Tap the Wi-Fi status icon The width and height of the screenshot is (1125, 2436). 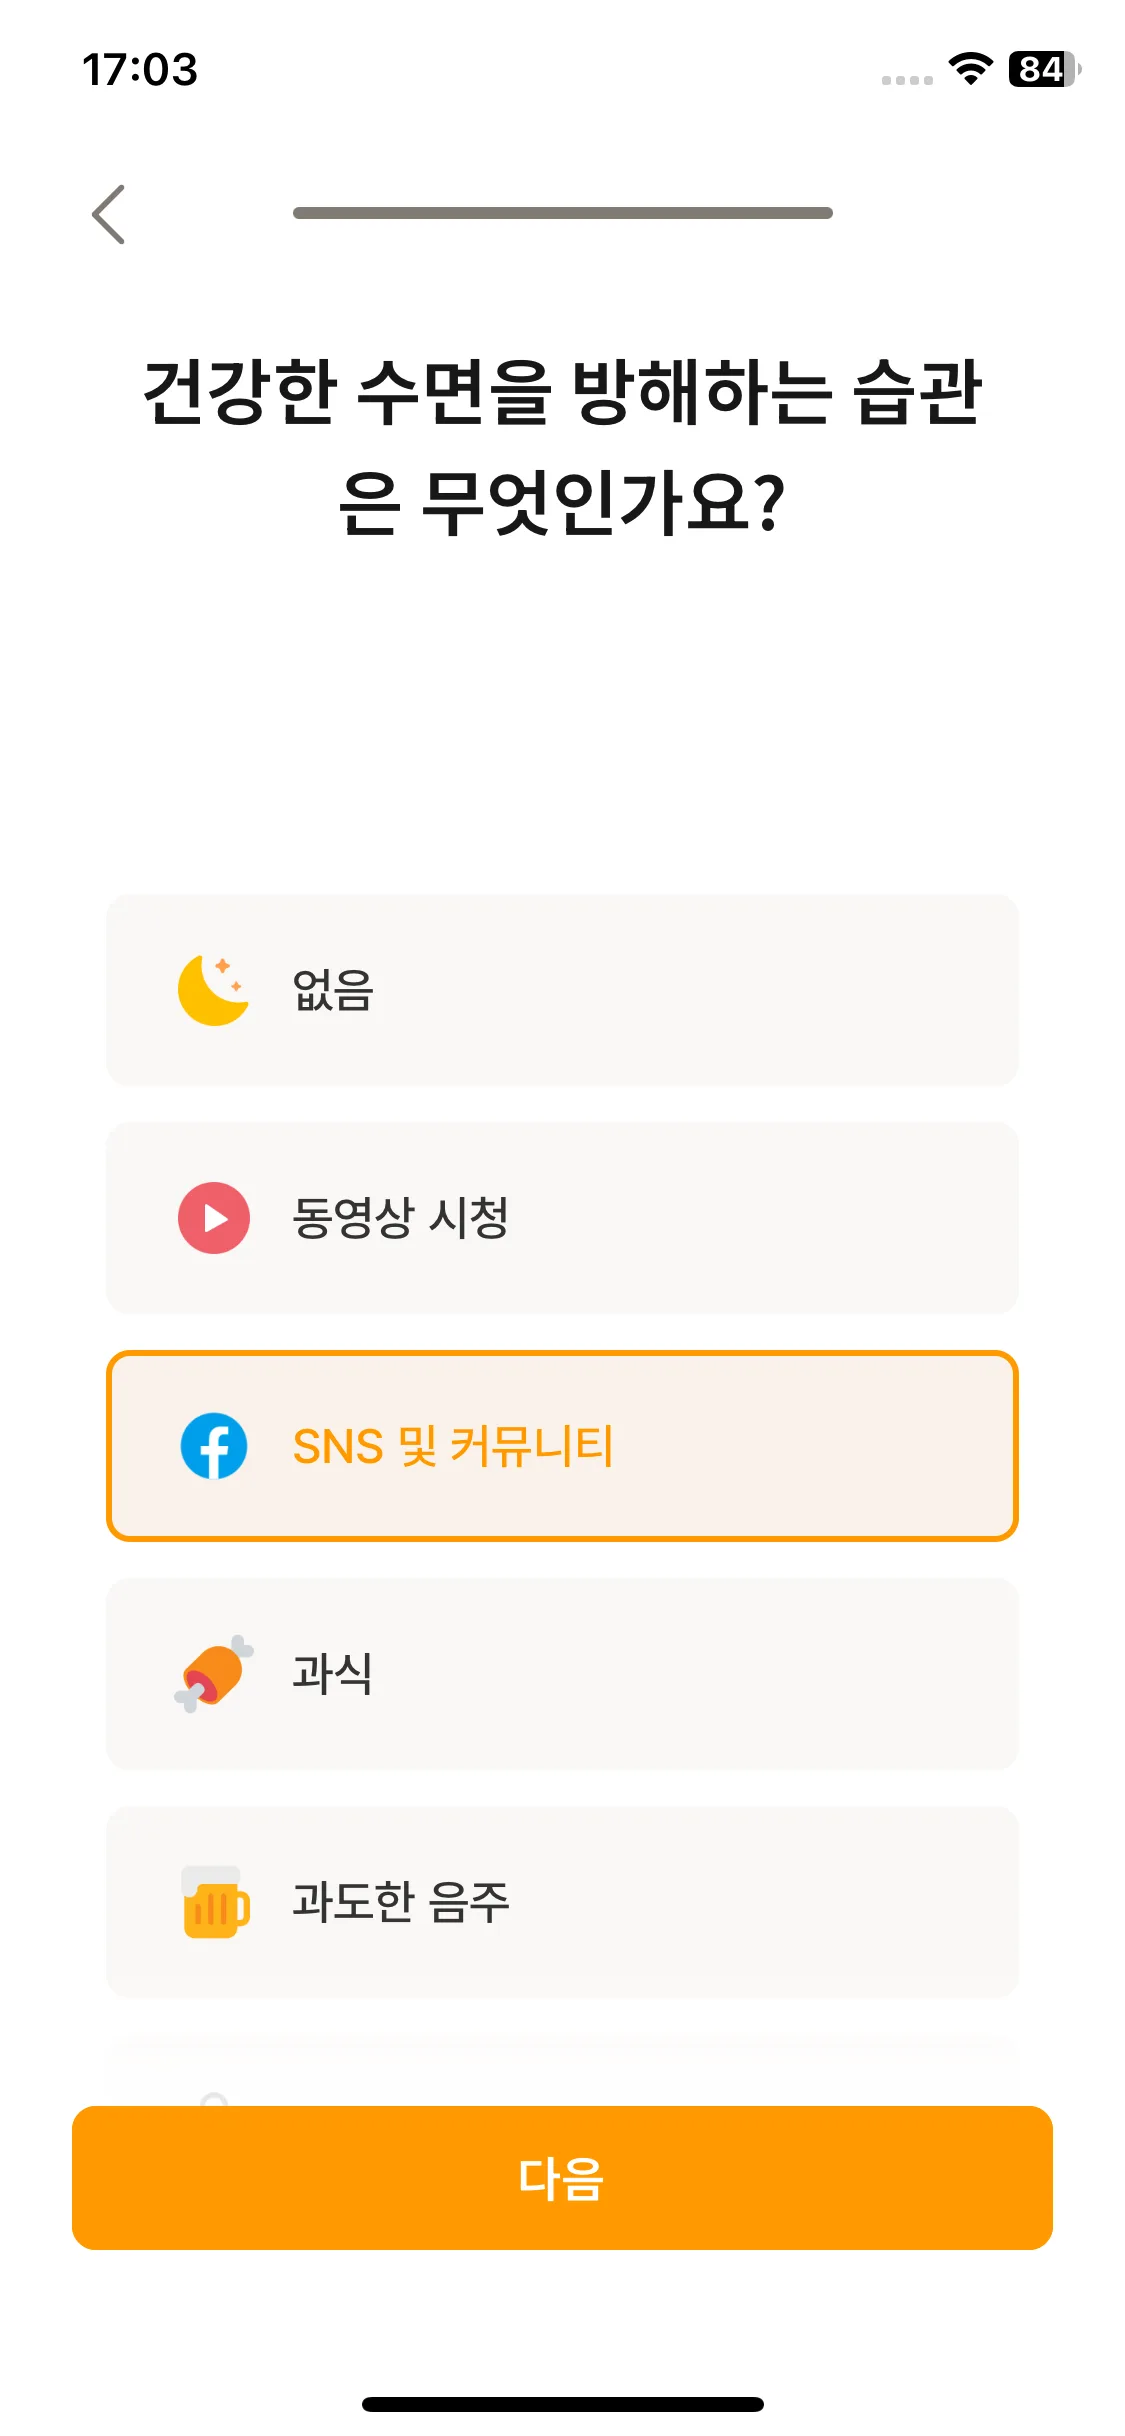970,69
